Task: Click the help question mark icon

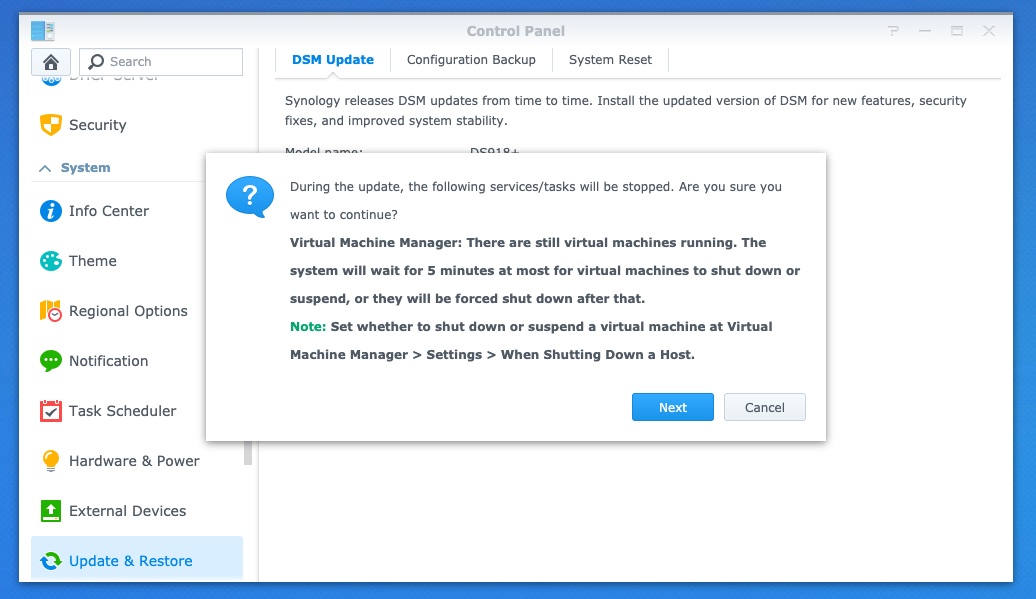Action: pyautogui.click(x=893, y=30)
